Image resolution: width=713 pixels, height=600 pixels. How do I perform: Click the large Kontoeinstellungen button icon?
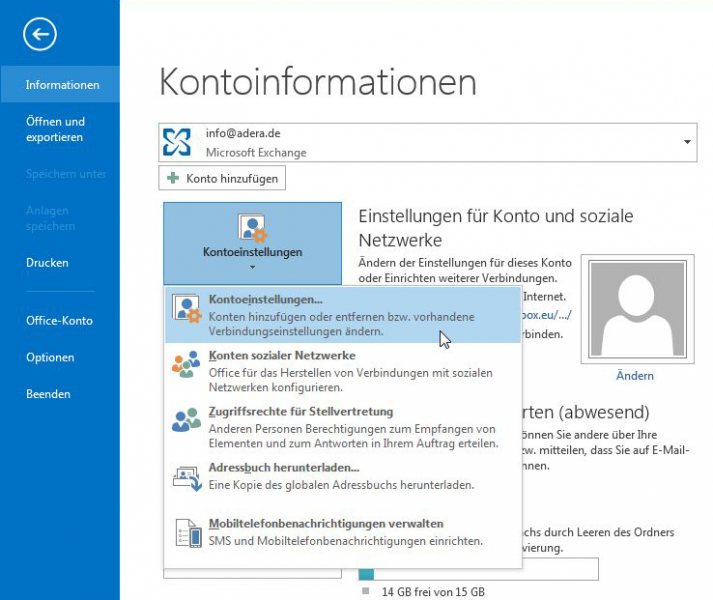(x=252, y=227)
